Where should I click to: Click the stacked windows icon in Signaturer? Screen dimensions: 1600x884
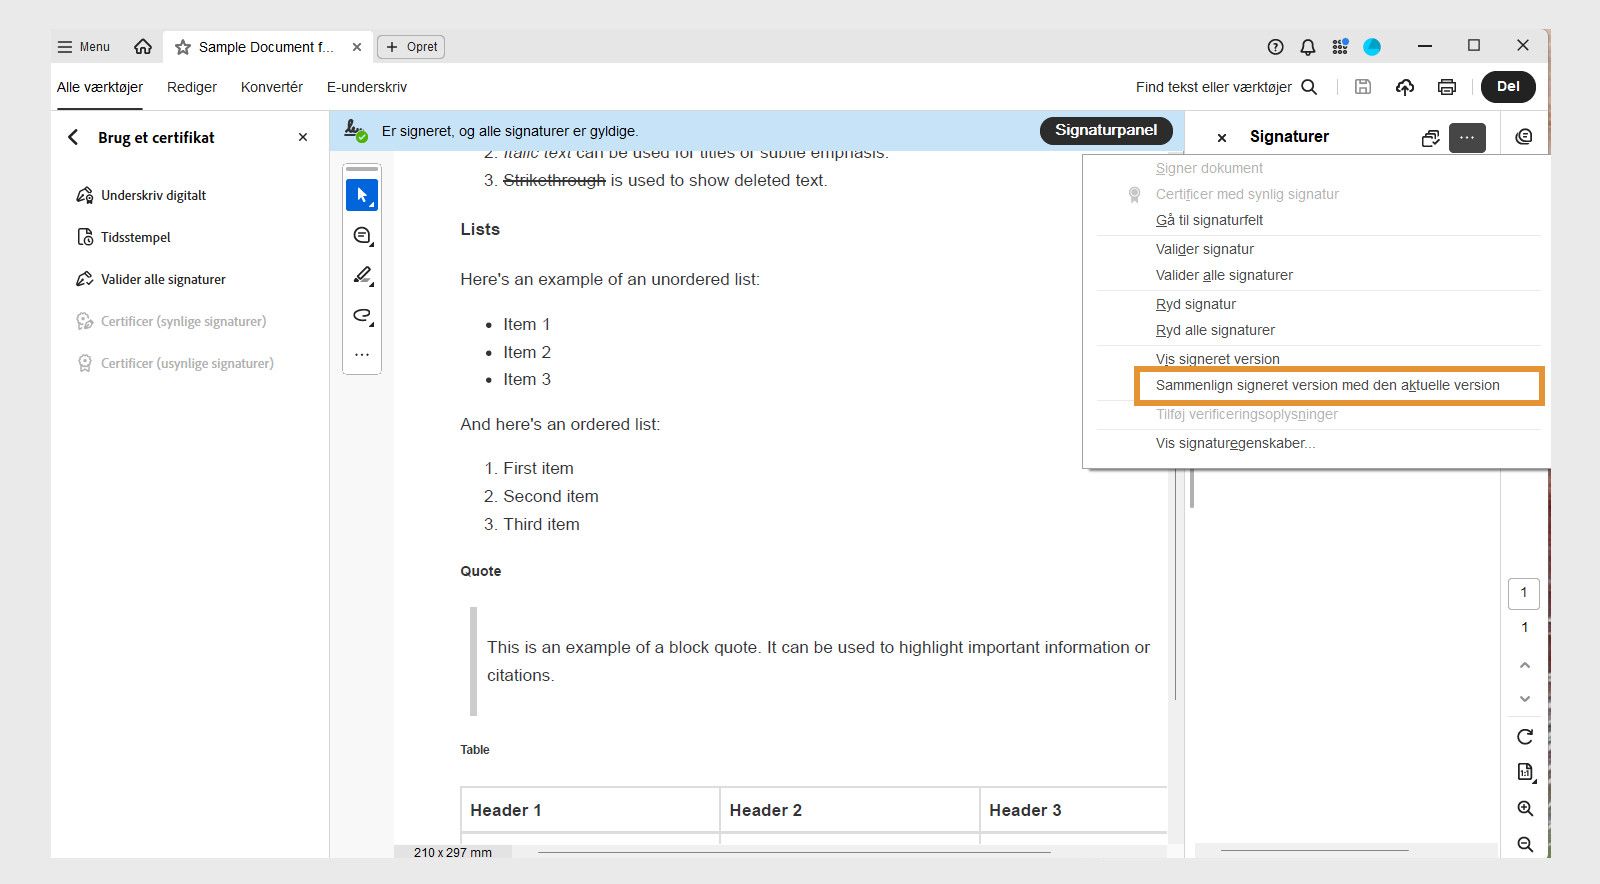[1430, 138]
